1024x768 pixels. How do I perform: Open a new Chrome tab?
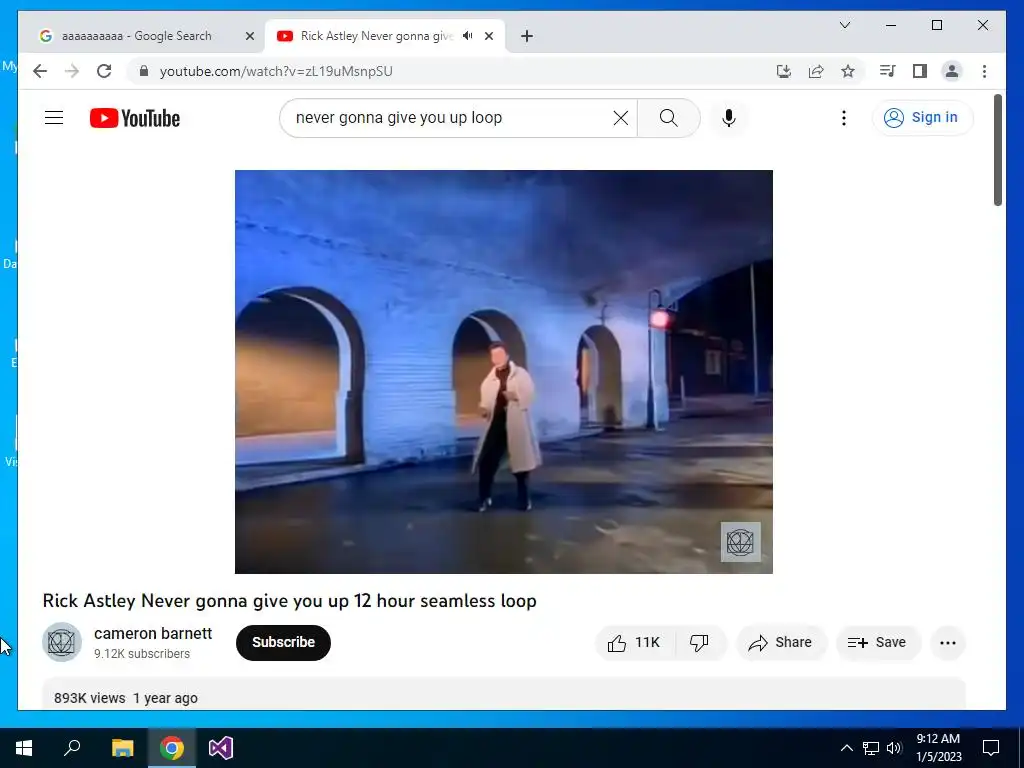point(527,36)
